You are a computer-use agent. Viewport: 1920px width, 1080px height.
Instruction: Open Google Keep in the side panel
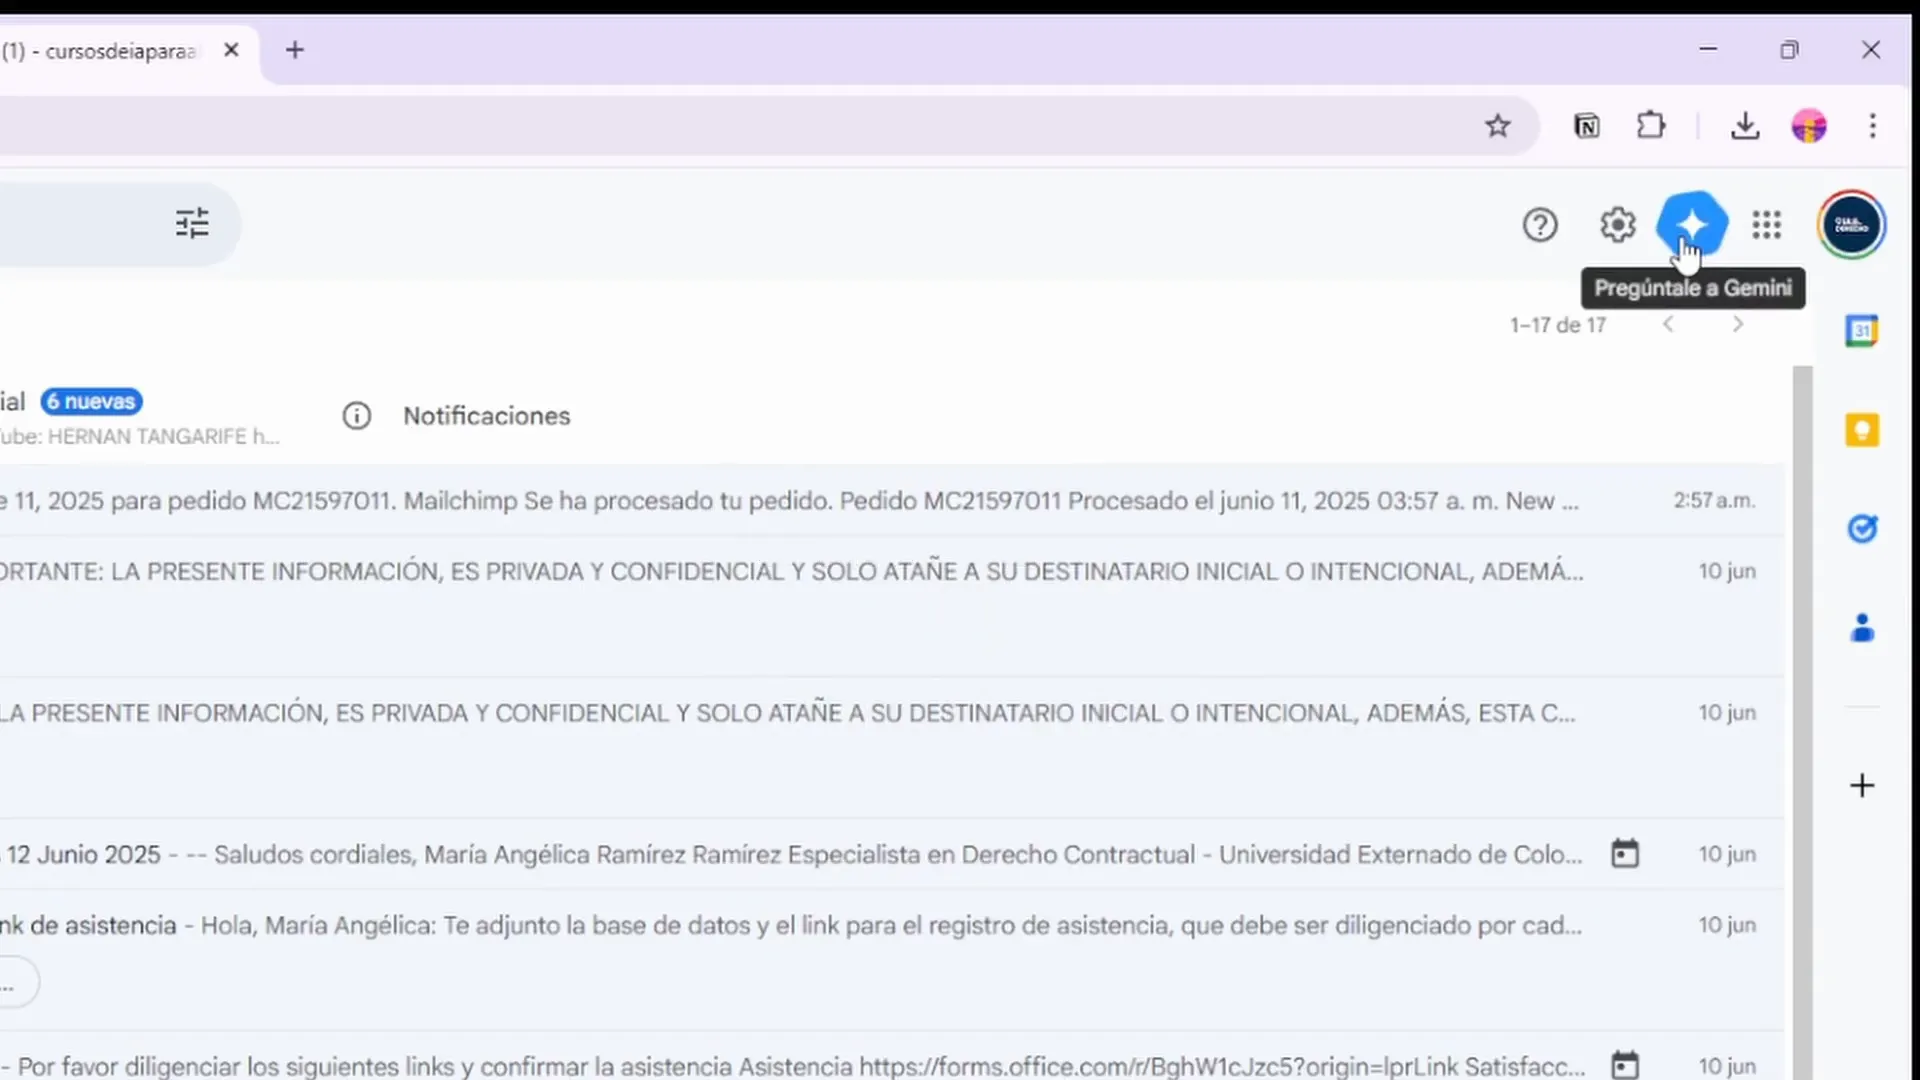click(x=1862, y=430)
